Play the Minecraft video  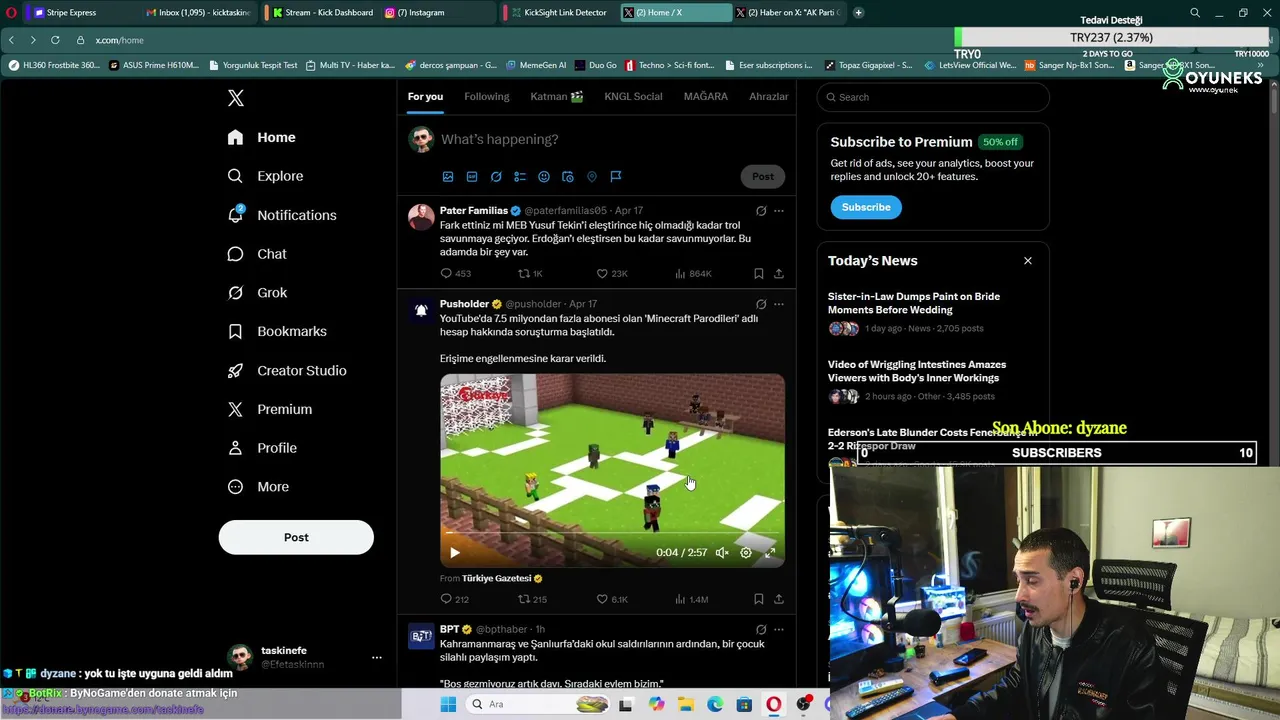click(x=455, y=553)
